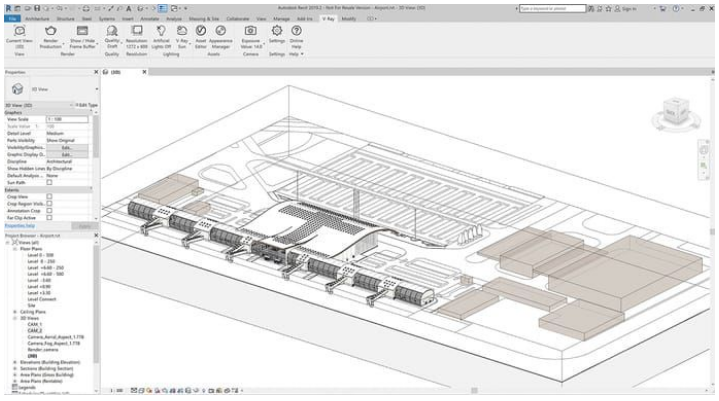Switch to the Architecture ribbon tab
This screenshot has width=719, height=401.
[x=35, y=18]
